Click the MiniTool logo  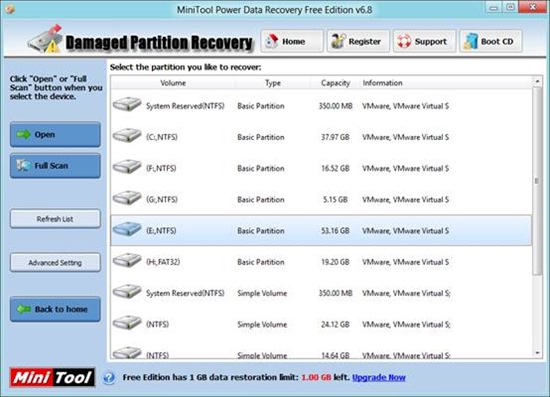pos(52,377)
